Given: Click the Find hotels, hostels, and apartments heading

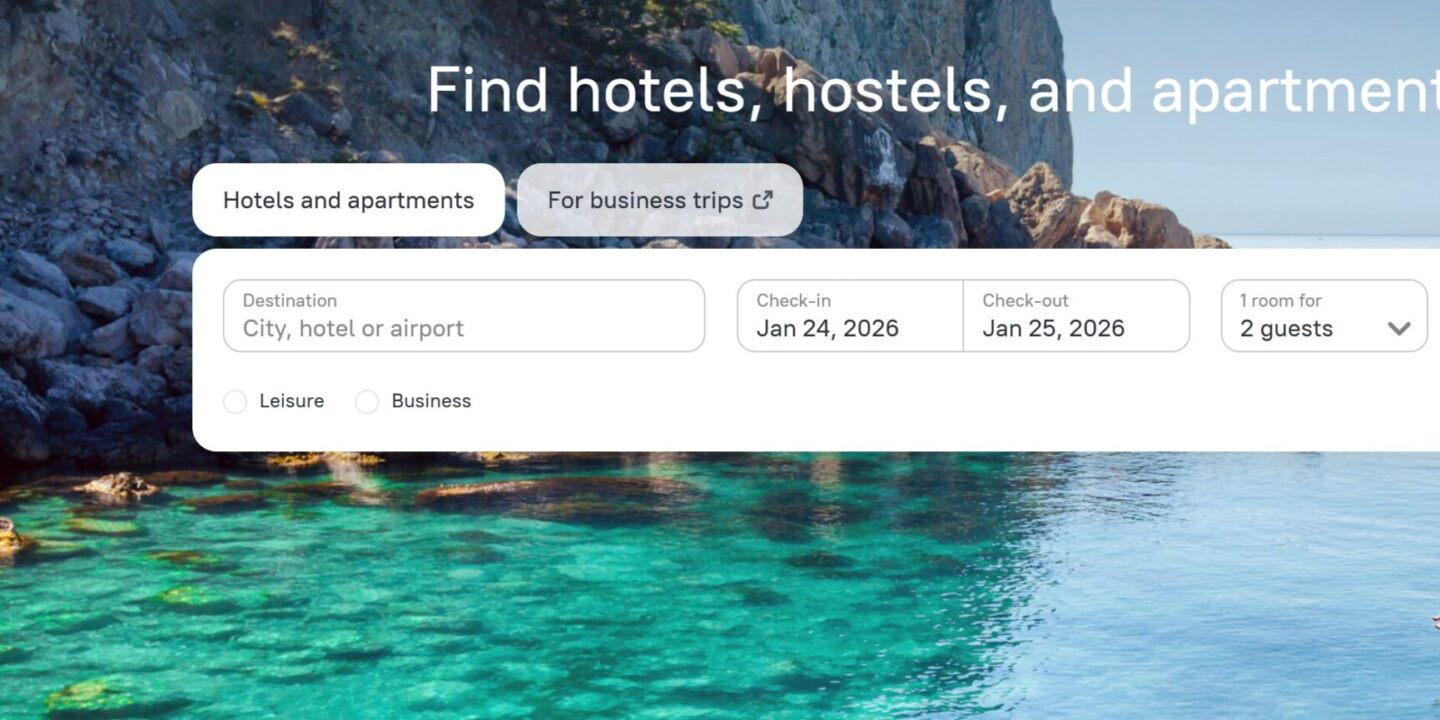Looking at the screenshot, I should [x=933, y=90].
